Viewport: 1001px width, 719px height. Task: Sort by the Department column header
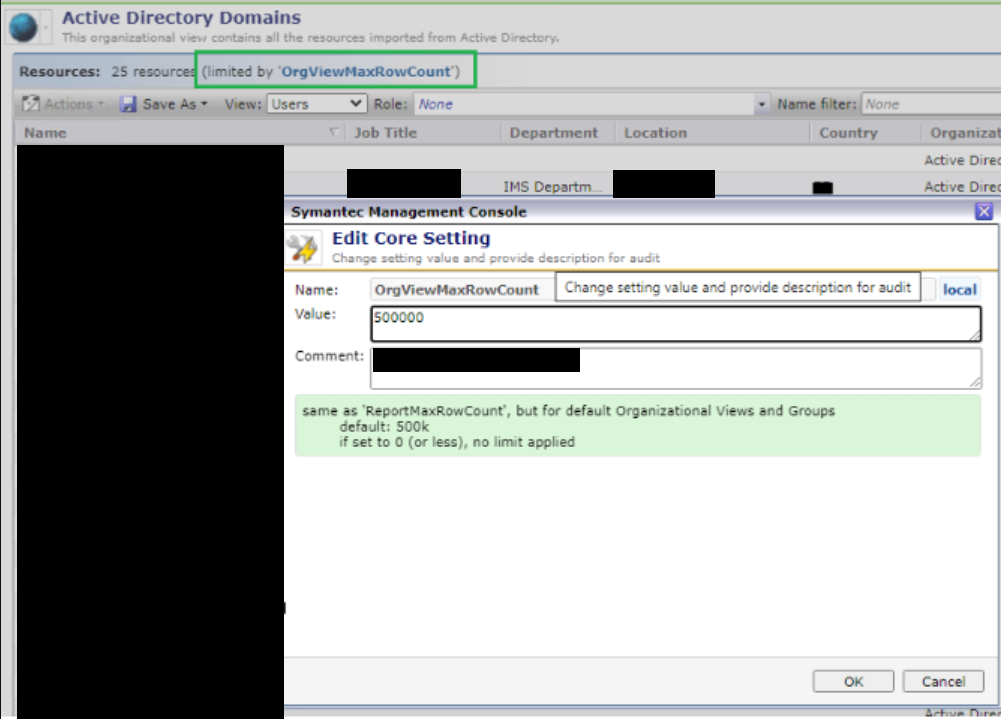(553, 133)
